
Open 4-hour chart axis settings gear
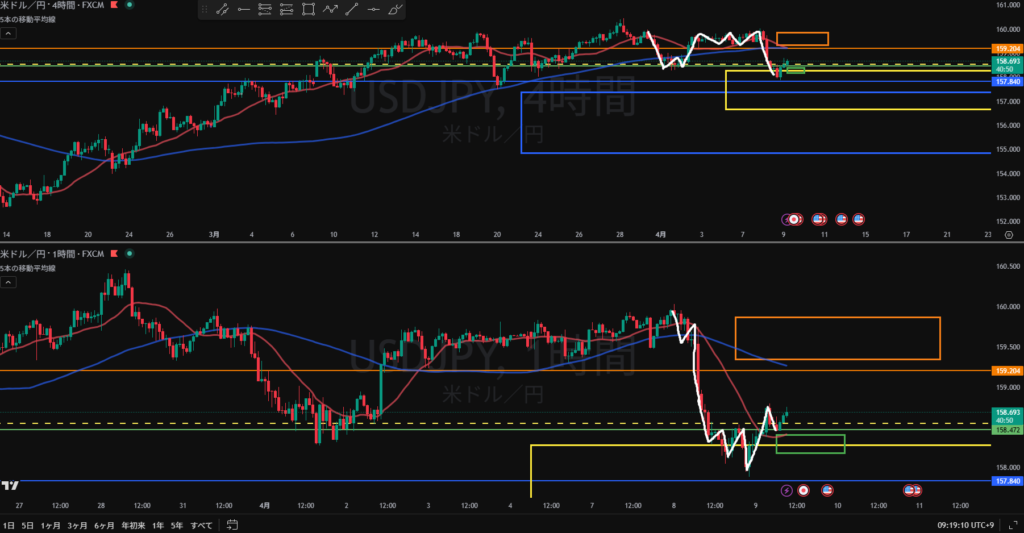1007,234
